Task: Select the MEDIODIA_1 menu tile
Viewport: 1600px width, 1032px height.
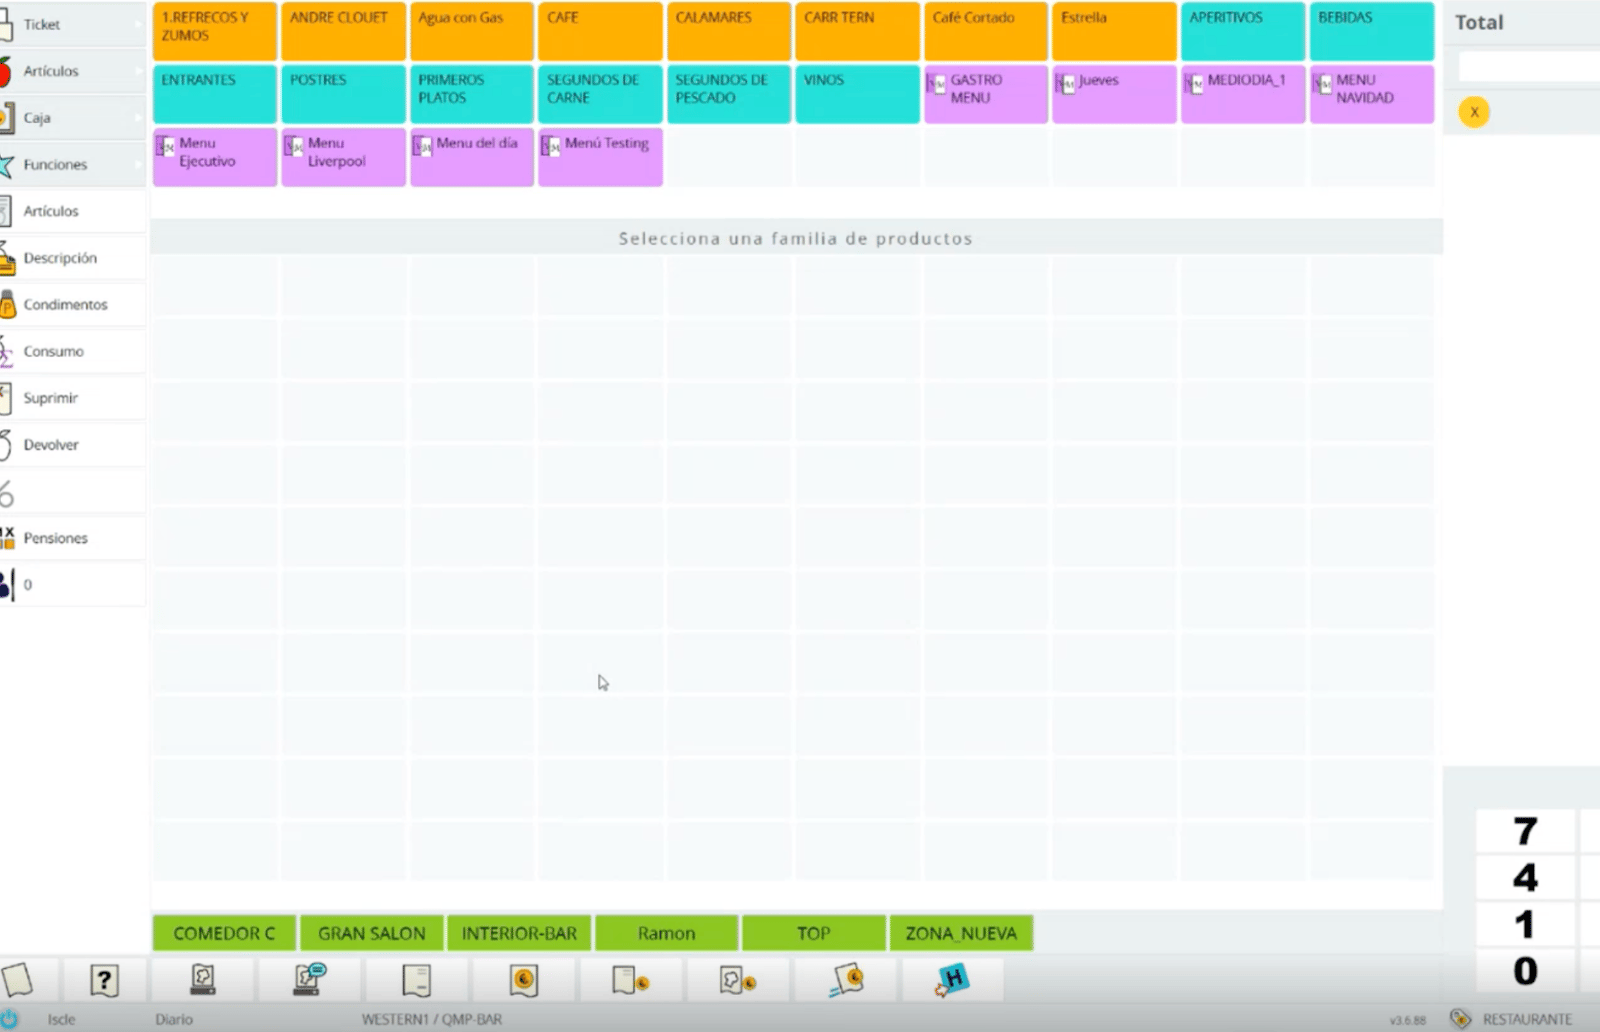Action: 1243,94
